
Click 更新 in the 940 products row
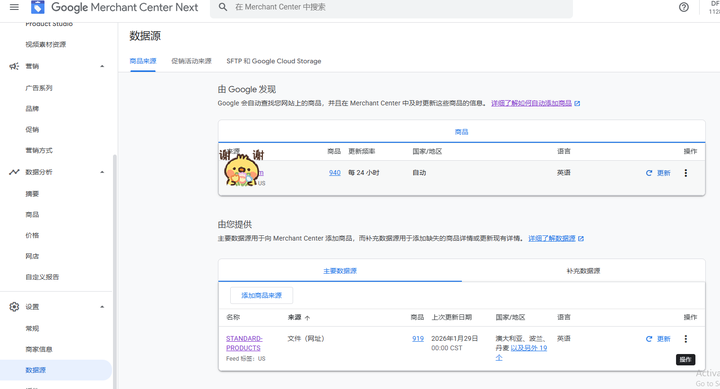(664, 173)
